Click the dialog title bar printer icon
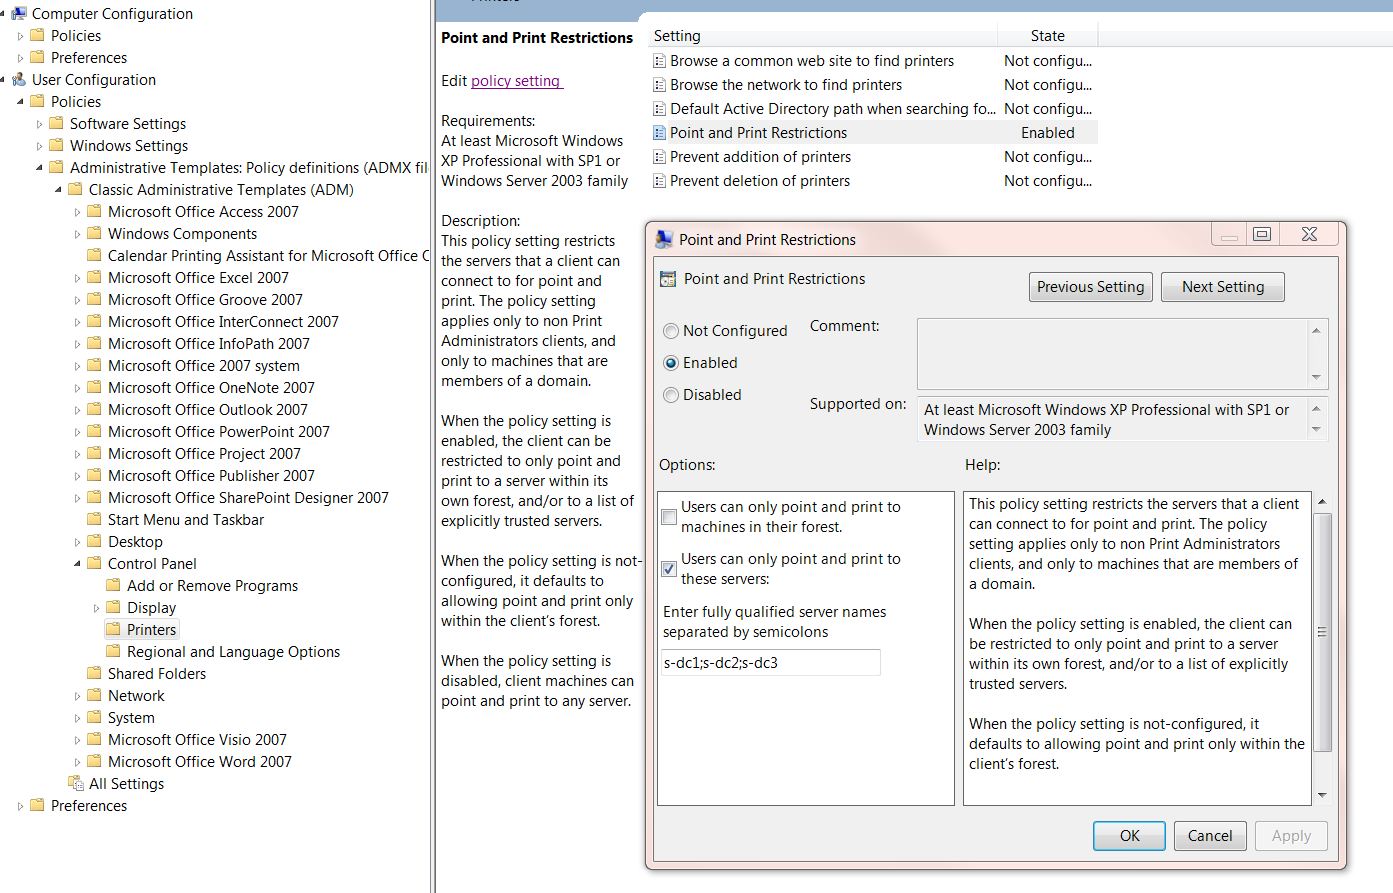This screenshot has height=893, width=1393. click(x=664, y=239)
